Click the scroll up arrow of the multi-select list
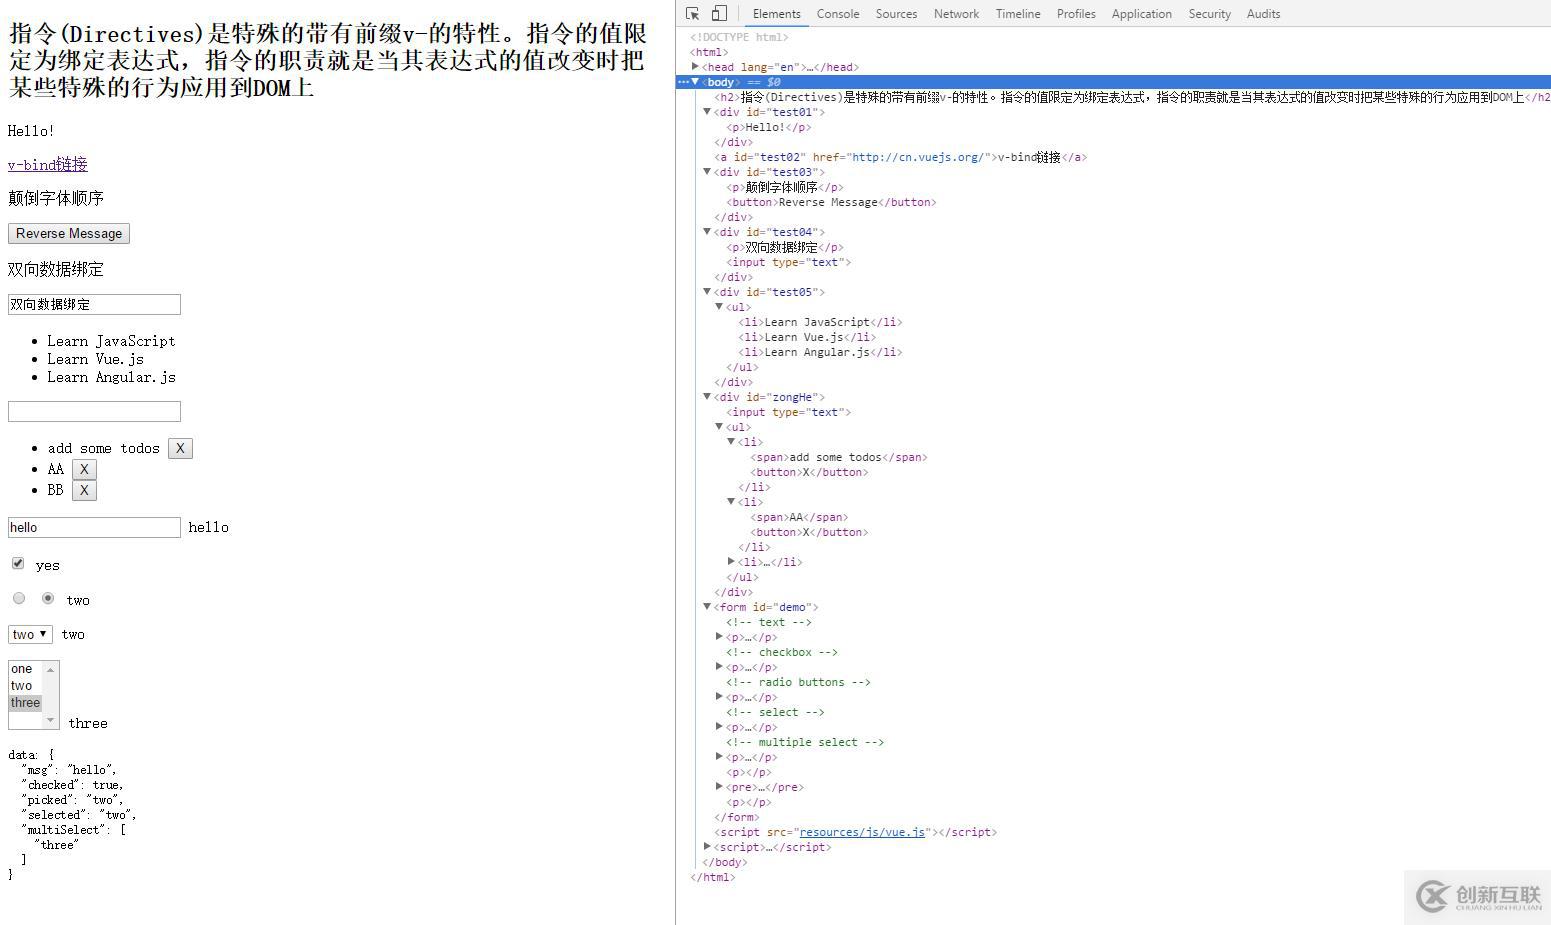Viewport: 1551px width, 925px height. (51, 669)
